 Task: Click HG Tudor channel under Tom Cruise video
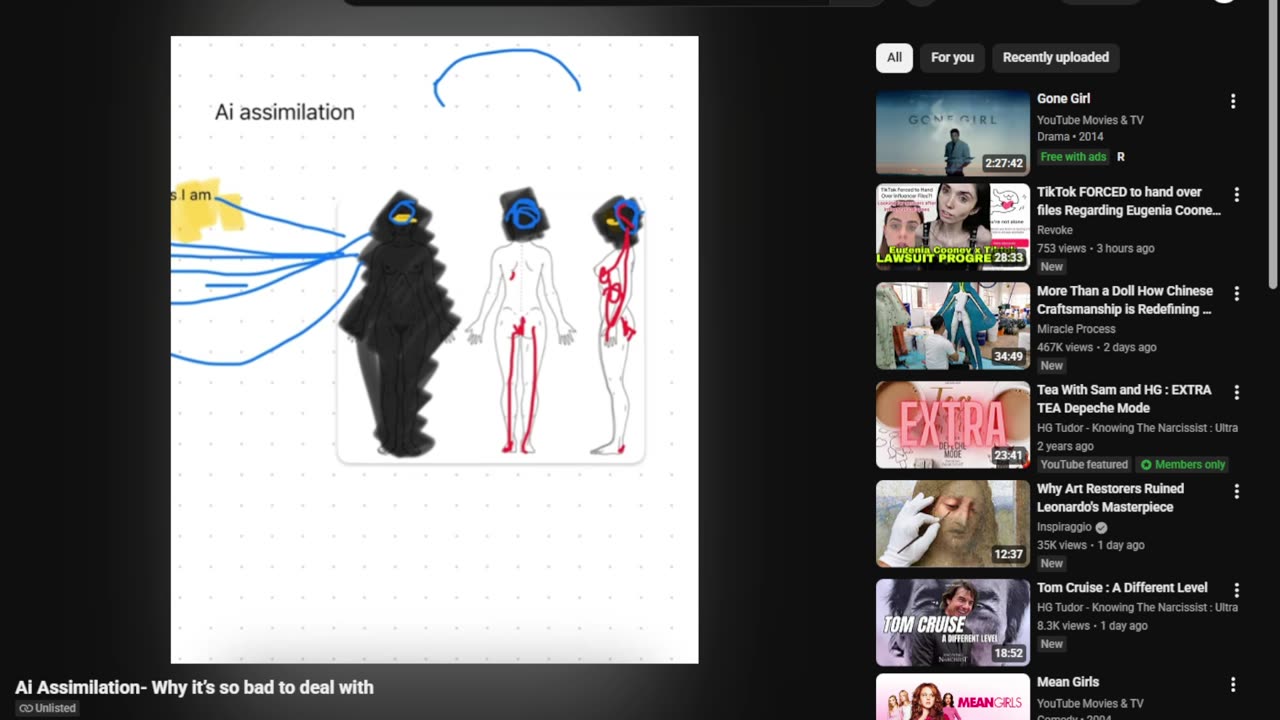pos(1137,607)
